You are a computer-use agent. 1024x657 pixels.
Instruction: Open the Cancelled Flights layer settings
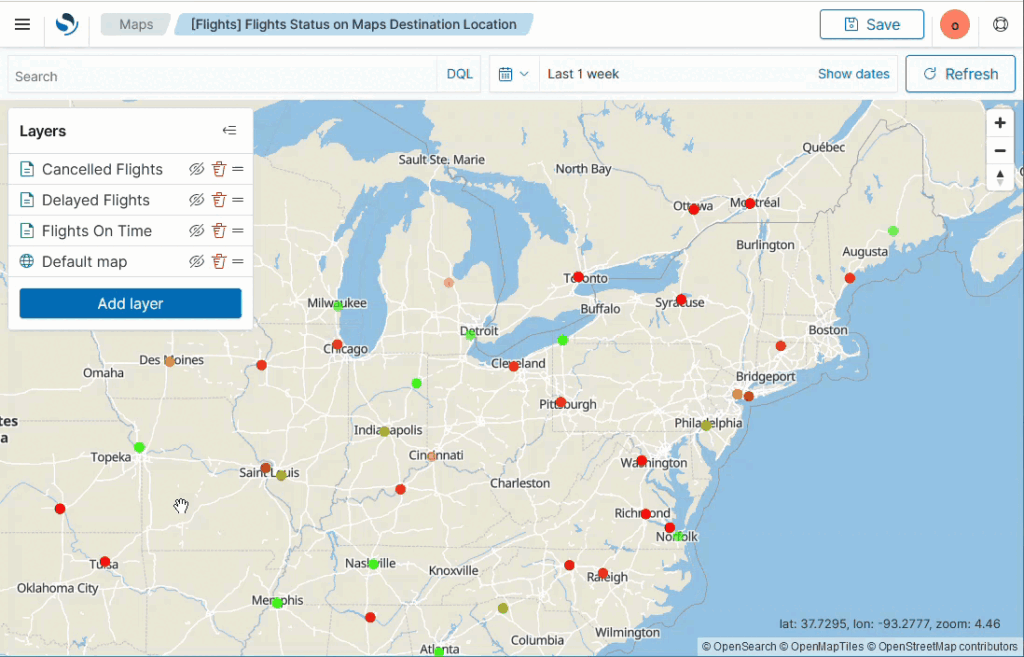[103, 169]
